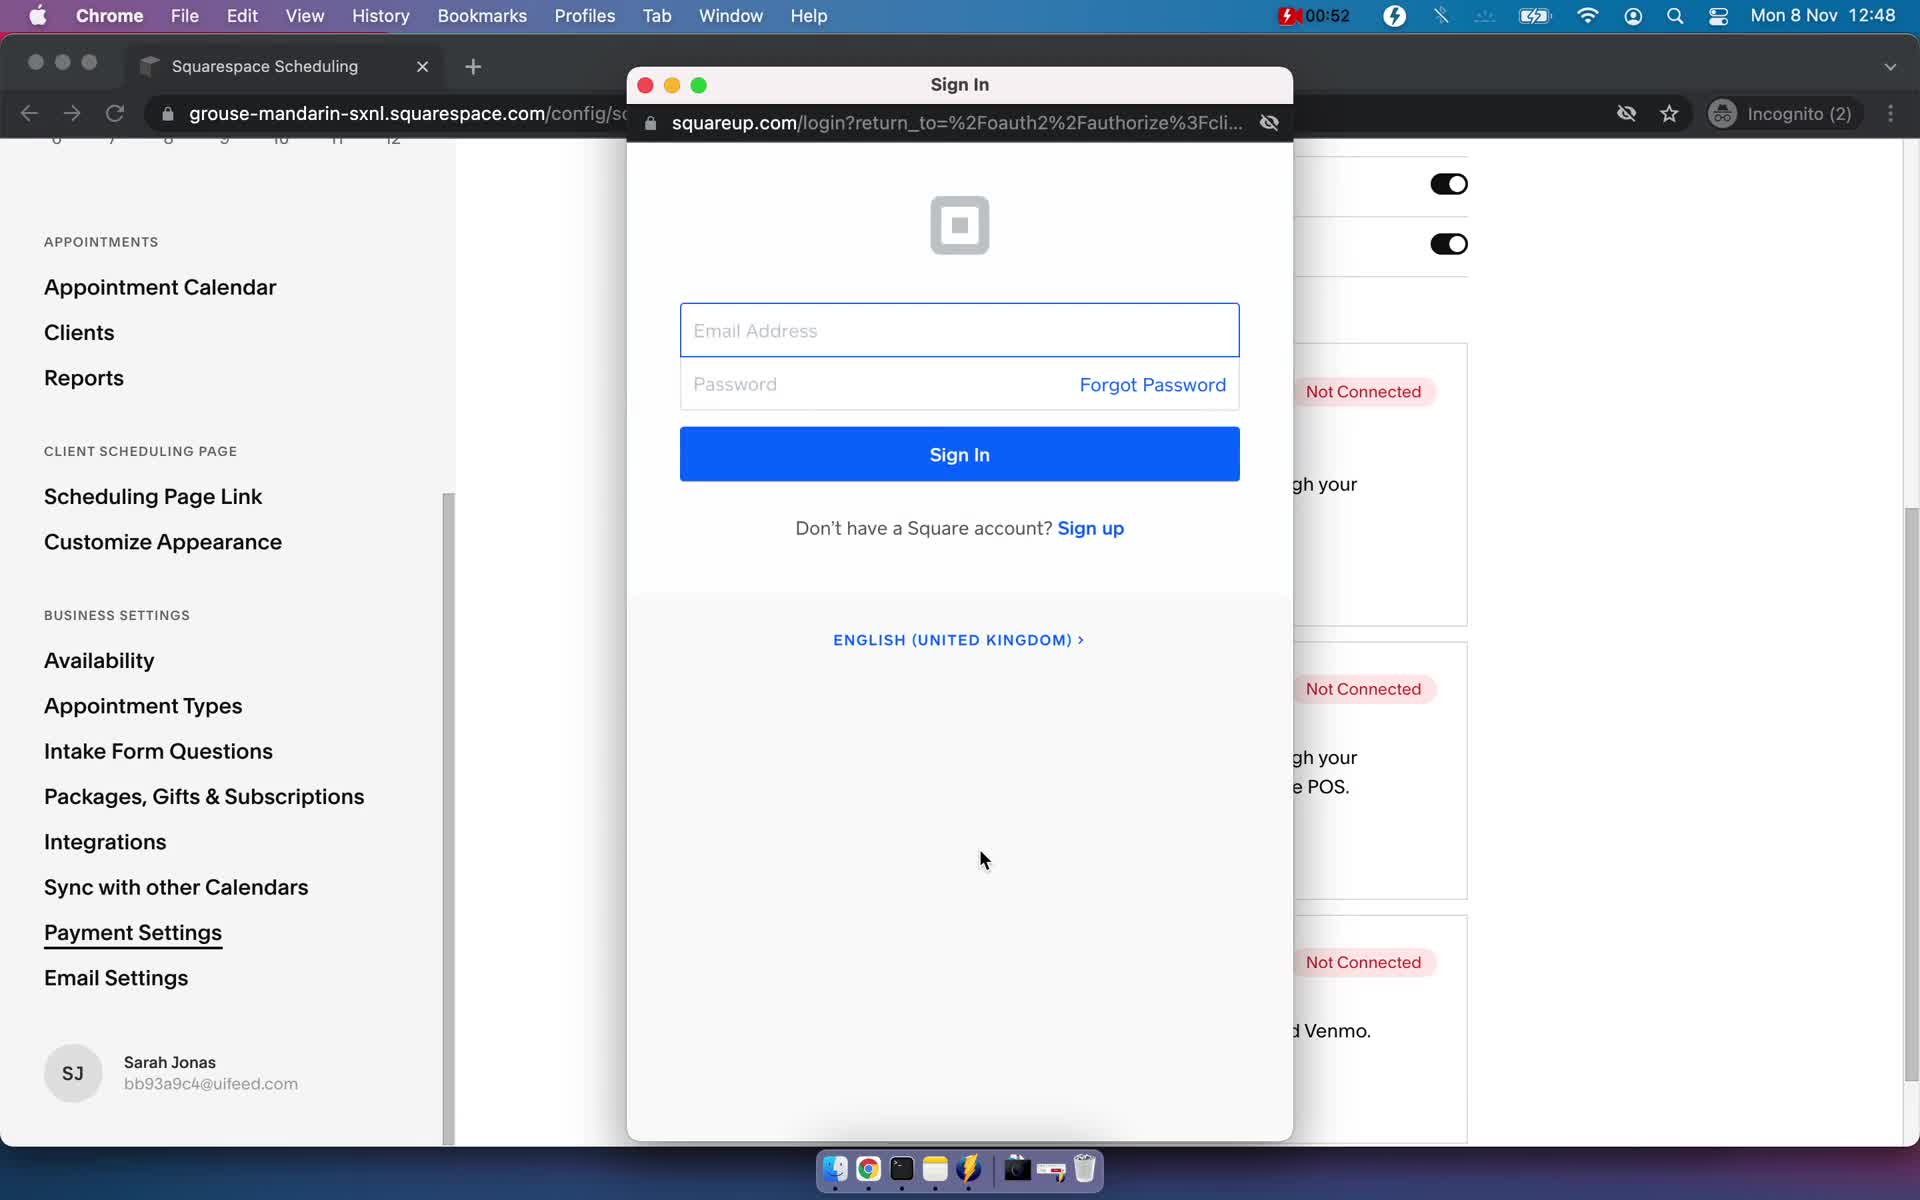1920x1200 pixels.
Task: Click the battery status icon
Action: (1534, 16)
